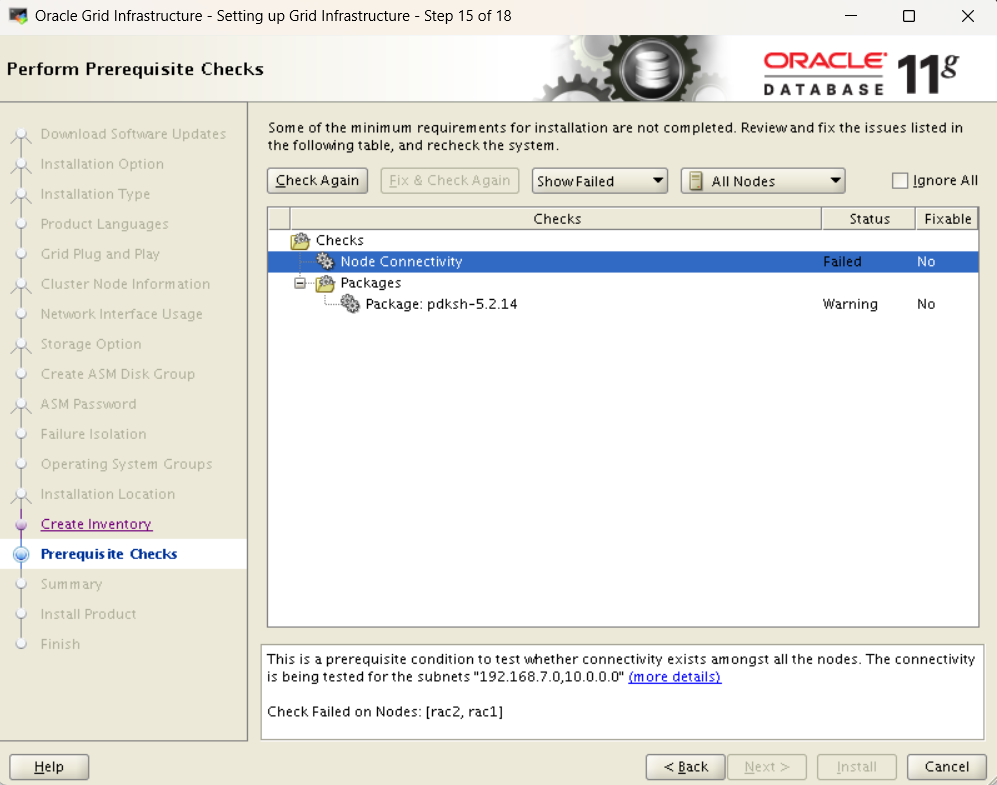Open the Show Failed dropdown
The width and height of the screenshot is (997, 785).
(x=600, y=181)
